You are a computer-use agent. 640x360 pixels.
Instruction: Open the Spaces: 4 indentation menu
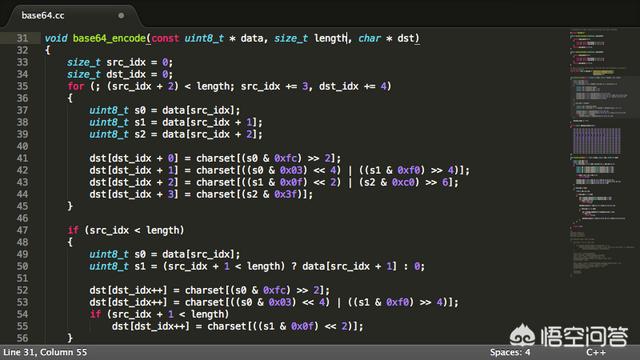510,352
